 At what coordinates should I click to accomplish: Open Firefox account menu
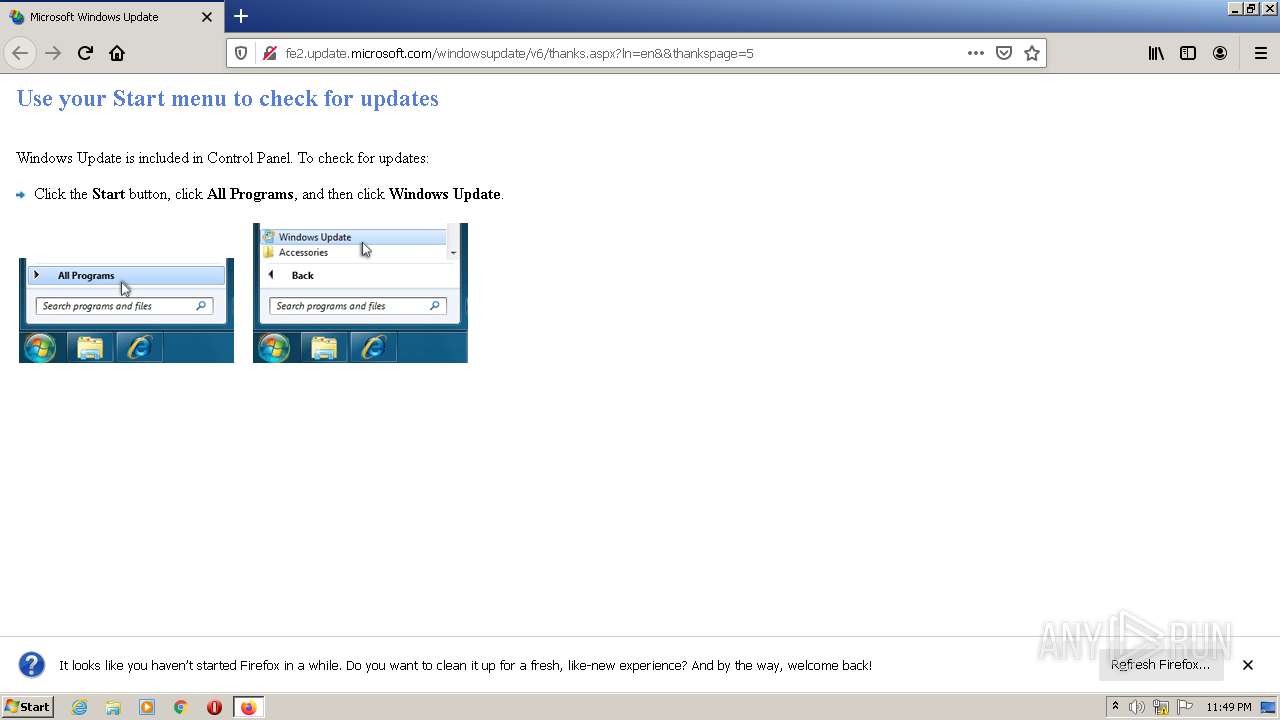[x=1220, y=53]
